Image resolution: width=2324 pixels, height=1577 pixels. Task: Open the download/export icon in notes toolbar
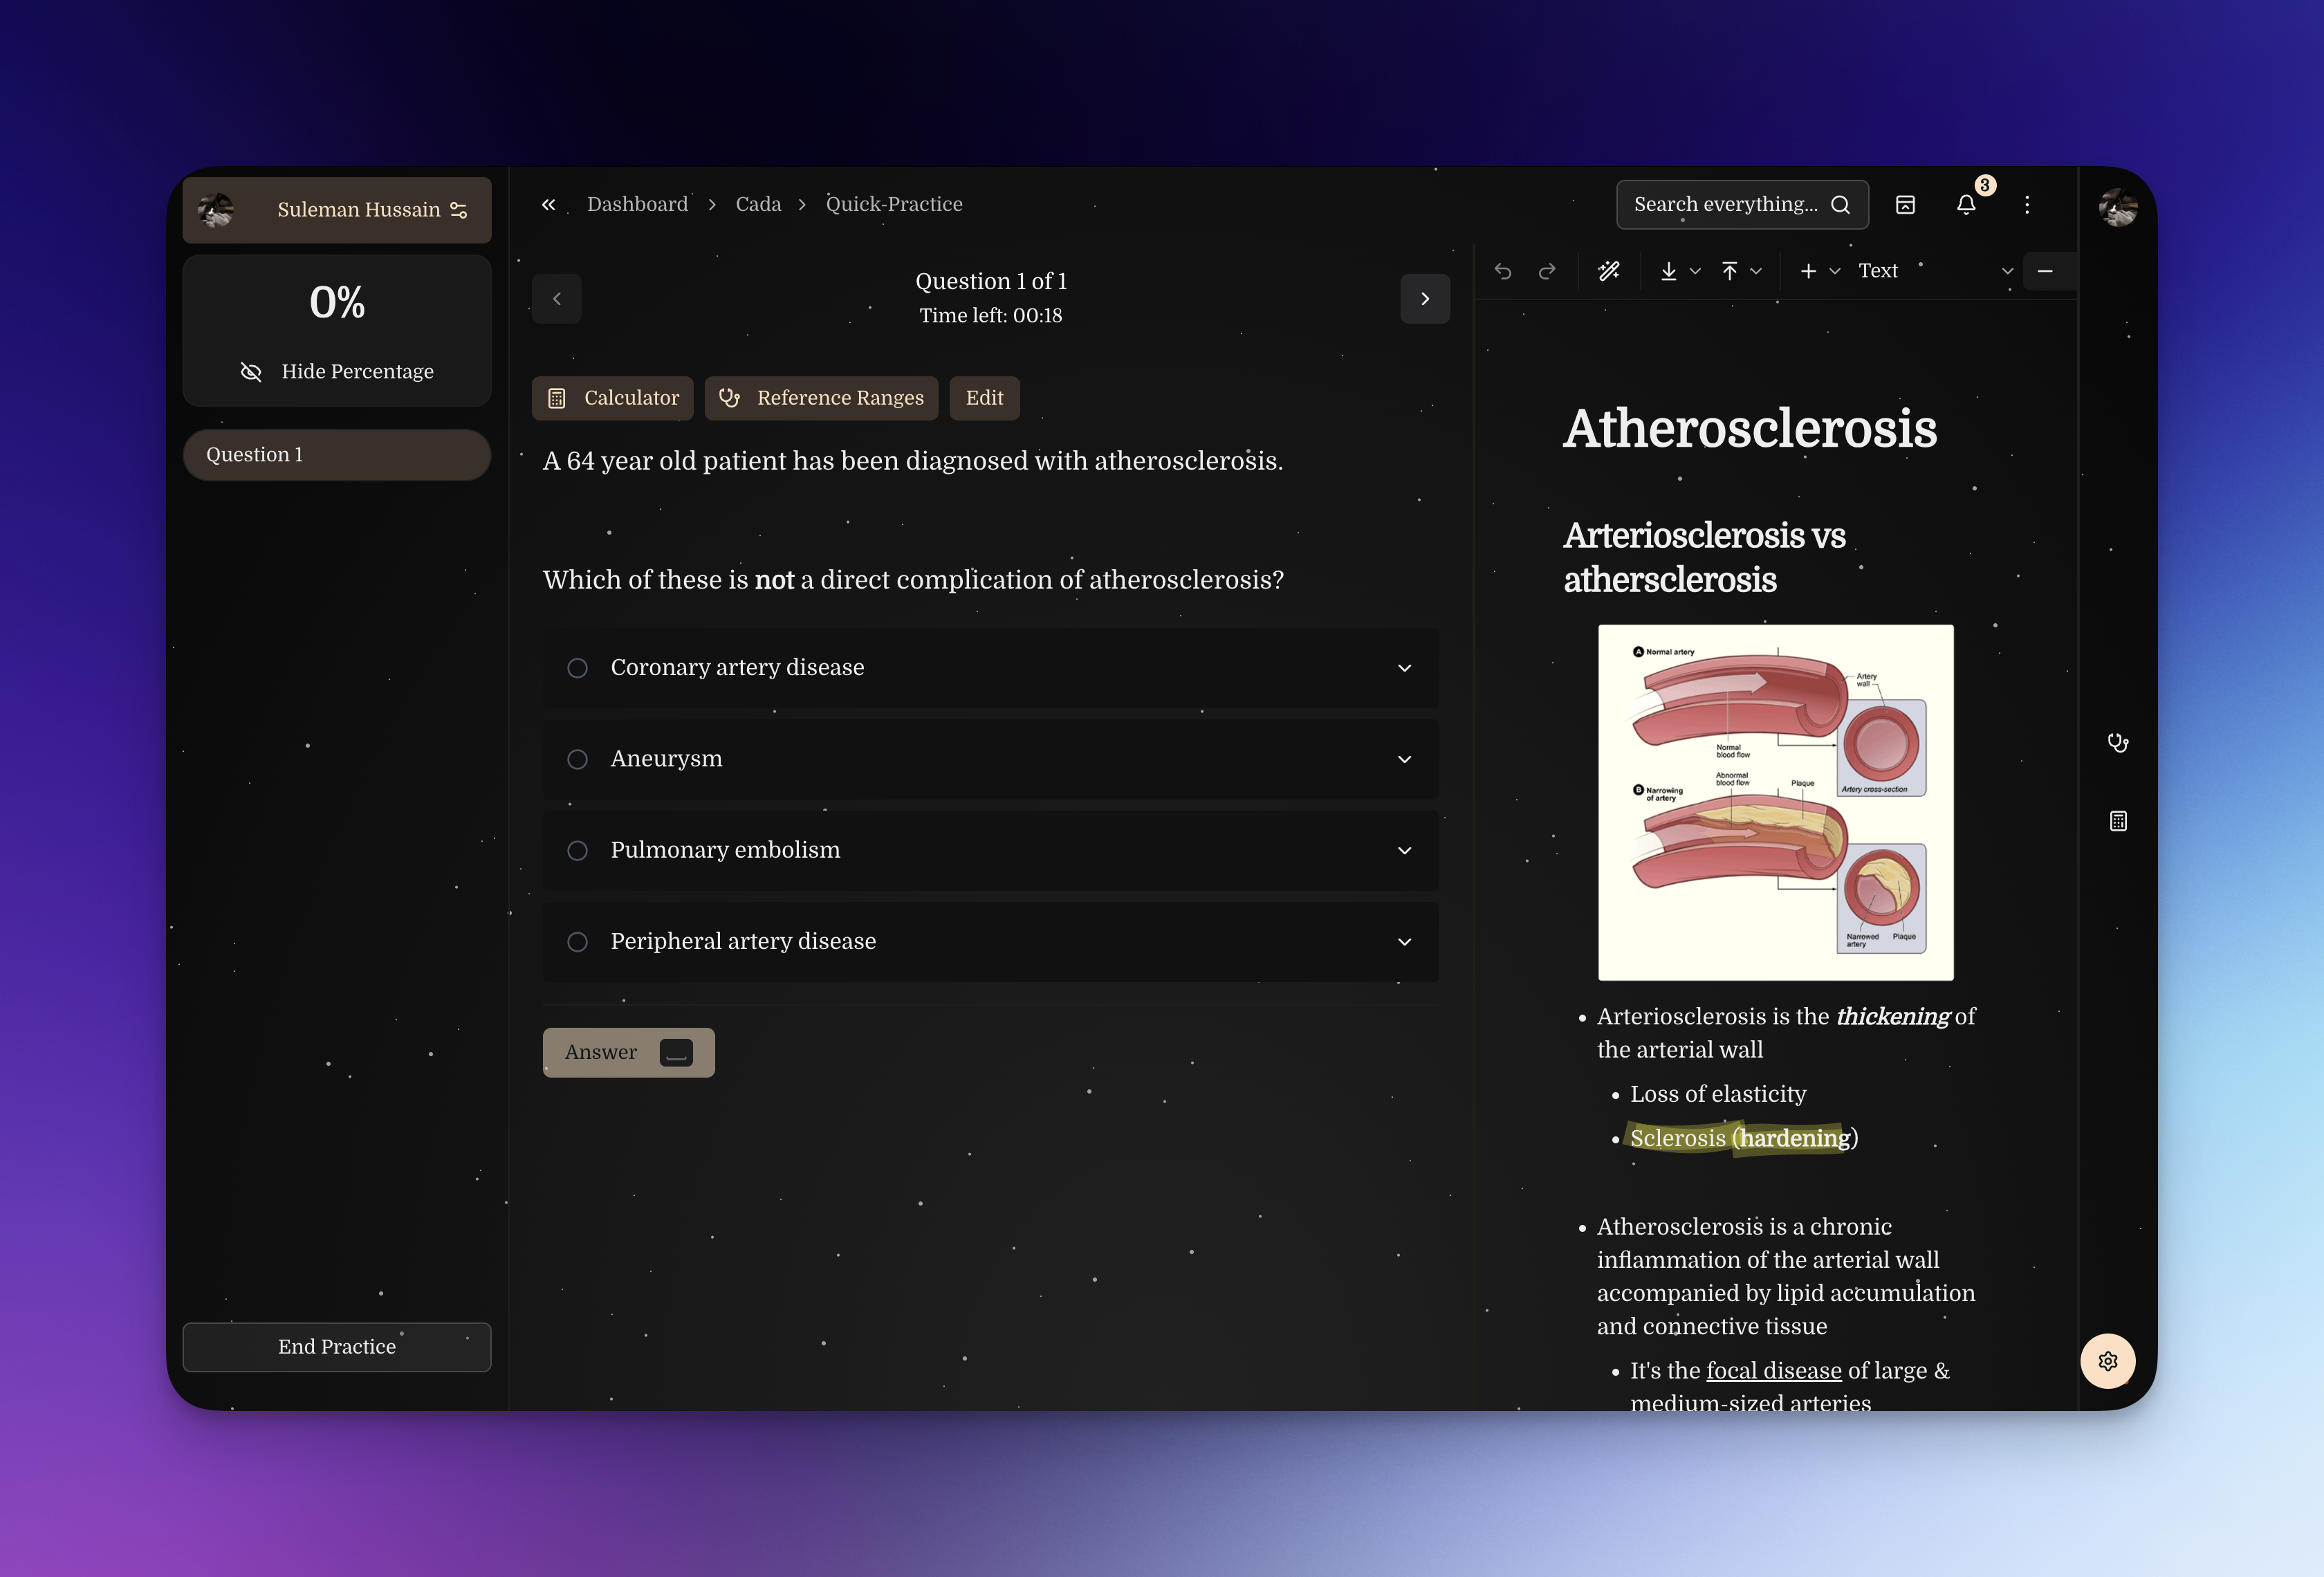pyautogui.click(x=1669, y=271)
